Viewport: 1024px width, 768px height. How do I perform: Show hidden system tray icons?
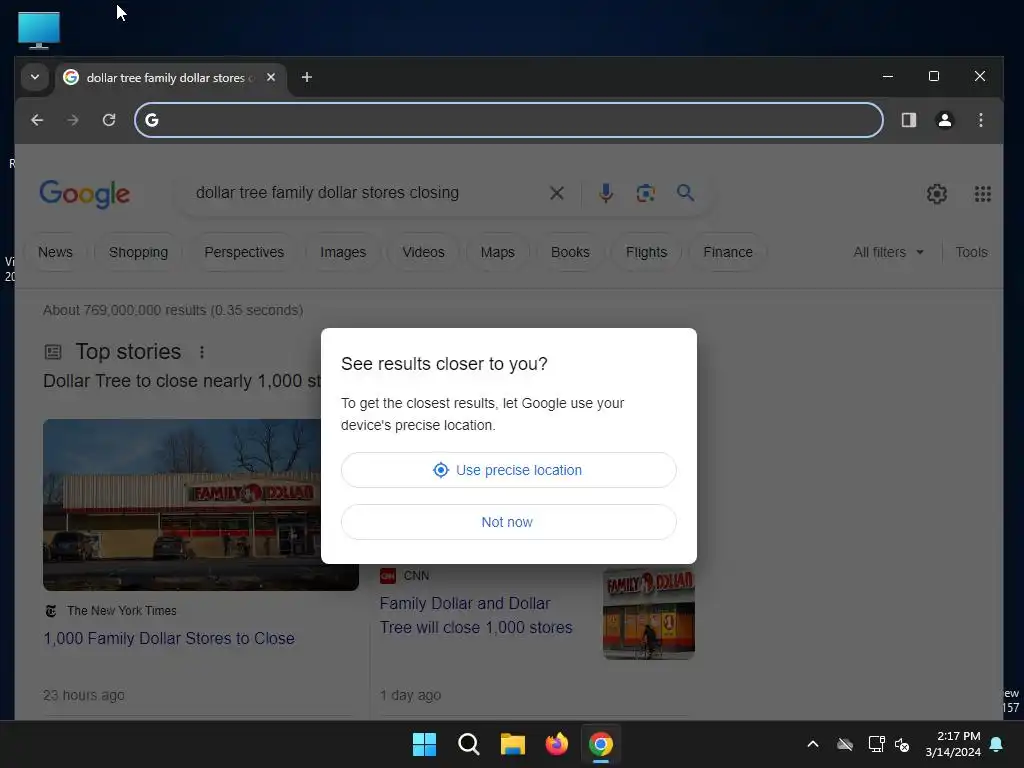click(812, 744)
